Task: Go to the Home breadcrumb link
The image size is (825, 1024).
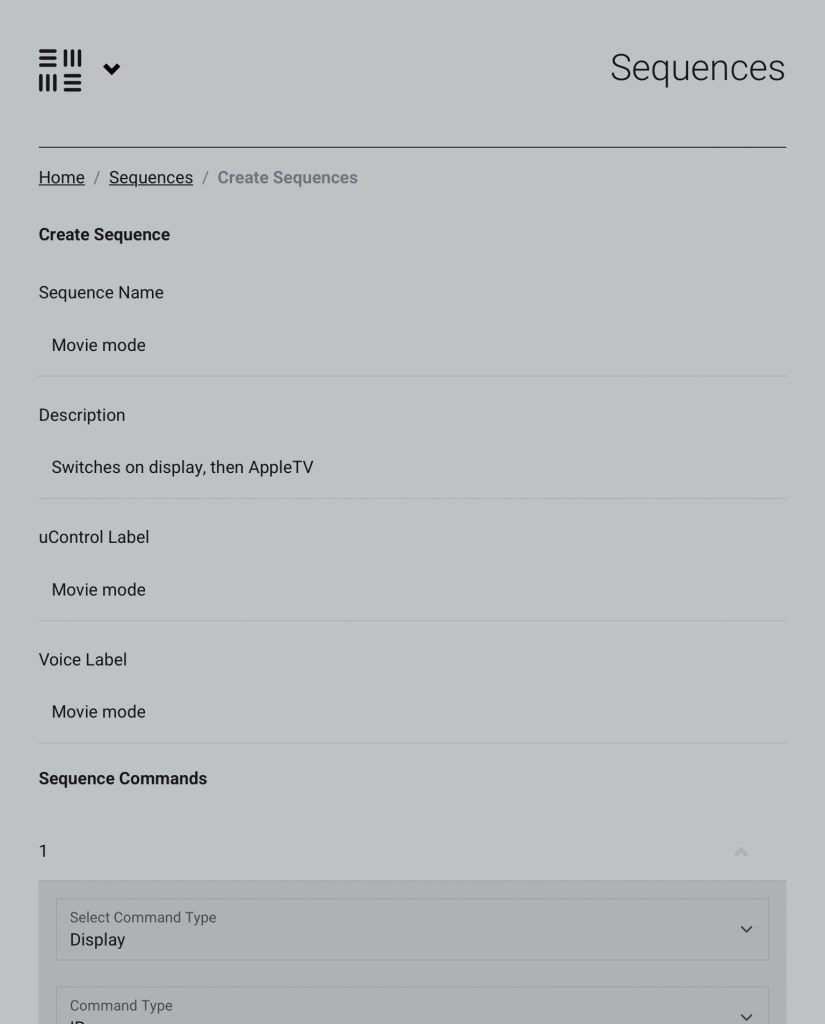Action: click(61, 178)
